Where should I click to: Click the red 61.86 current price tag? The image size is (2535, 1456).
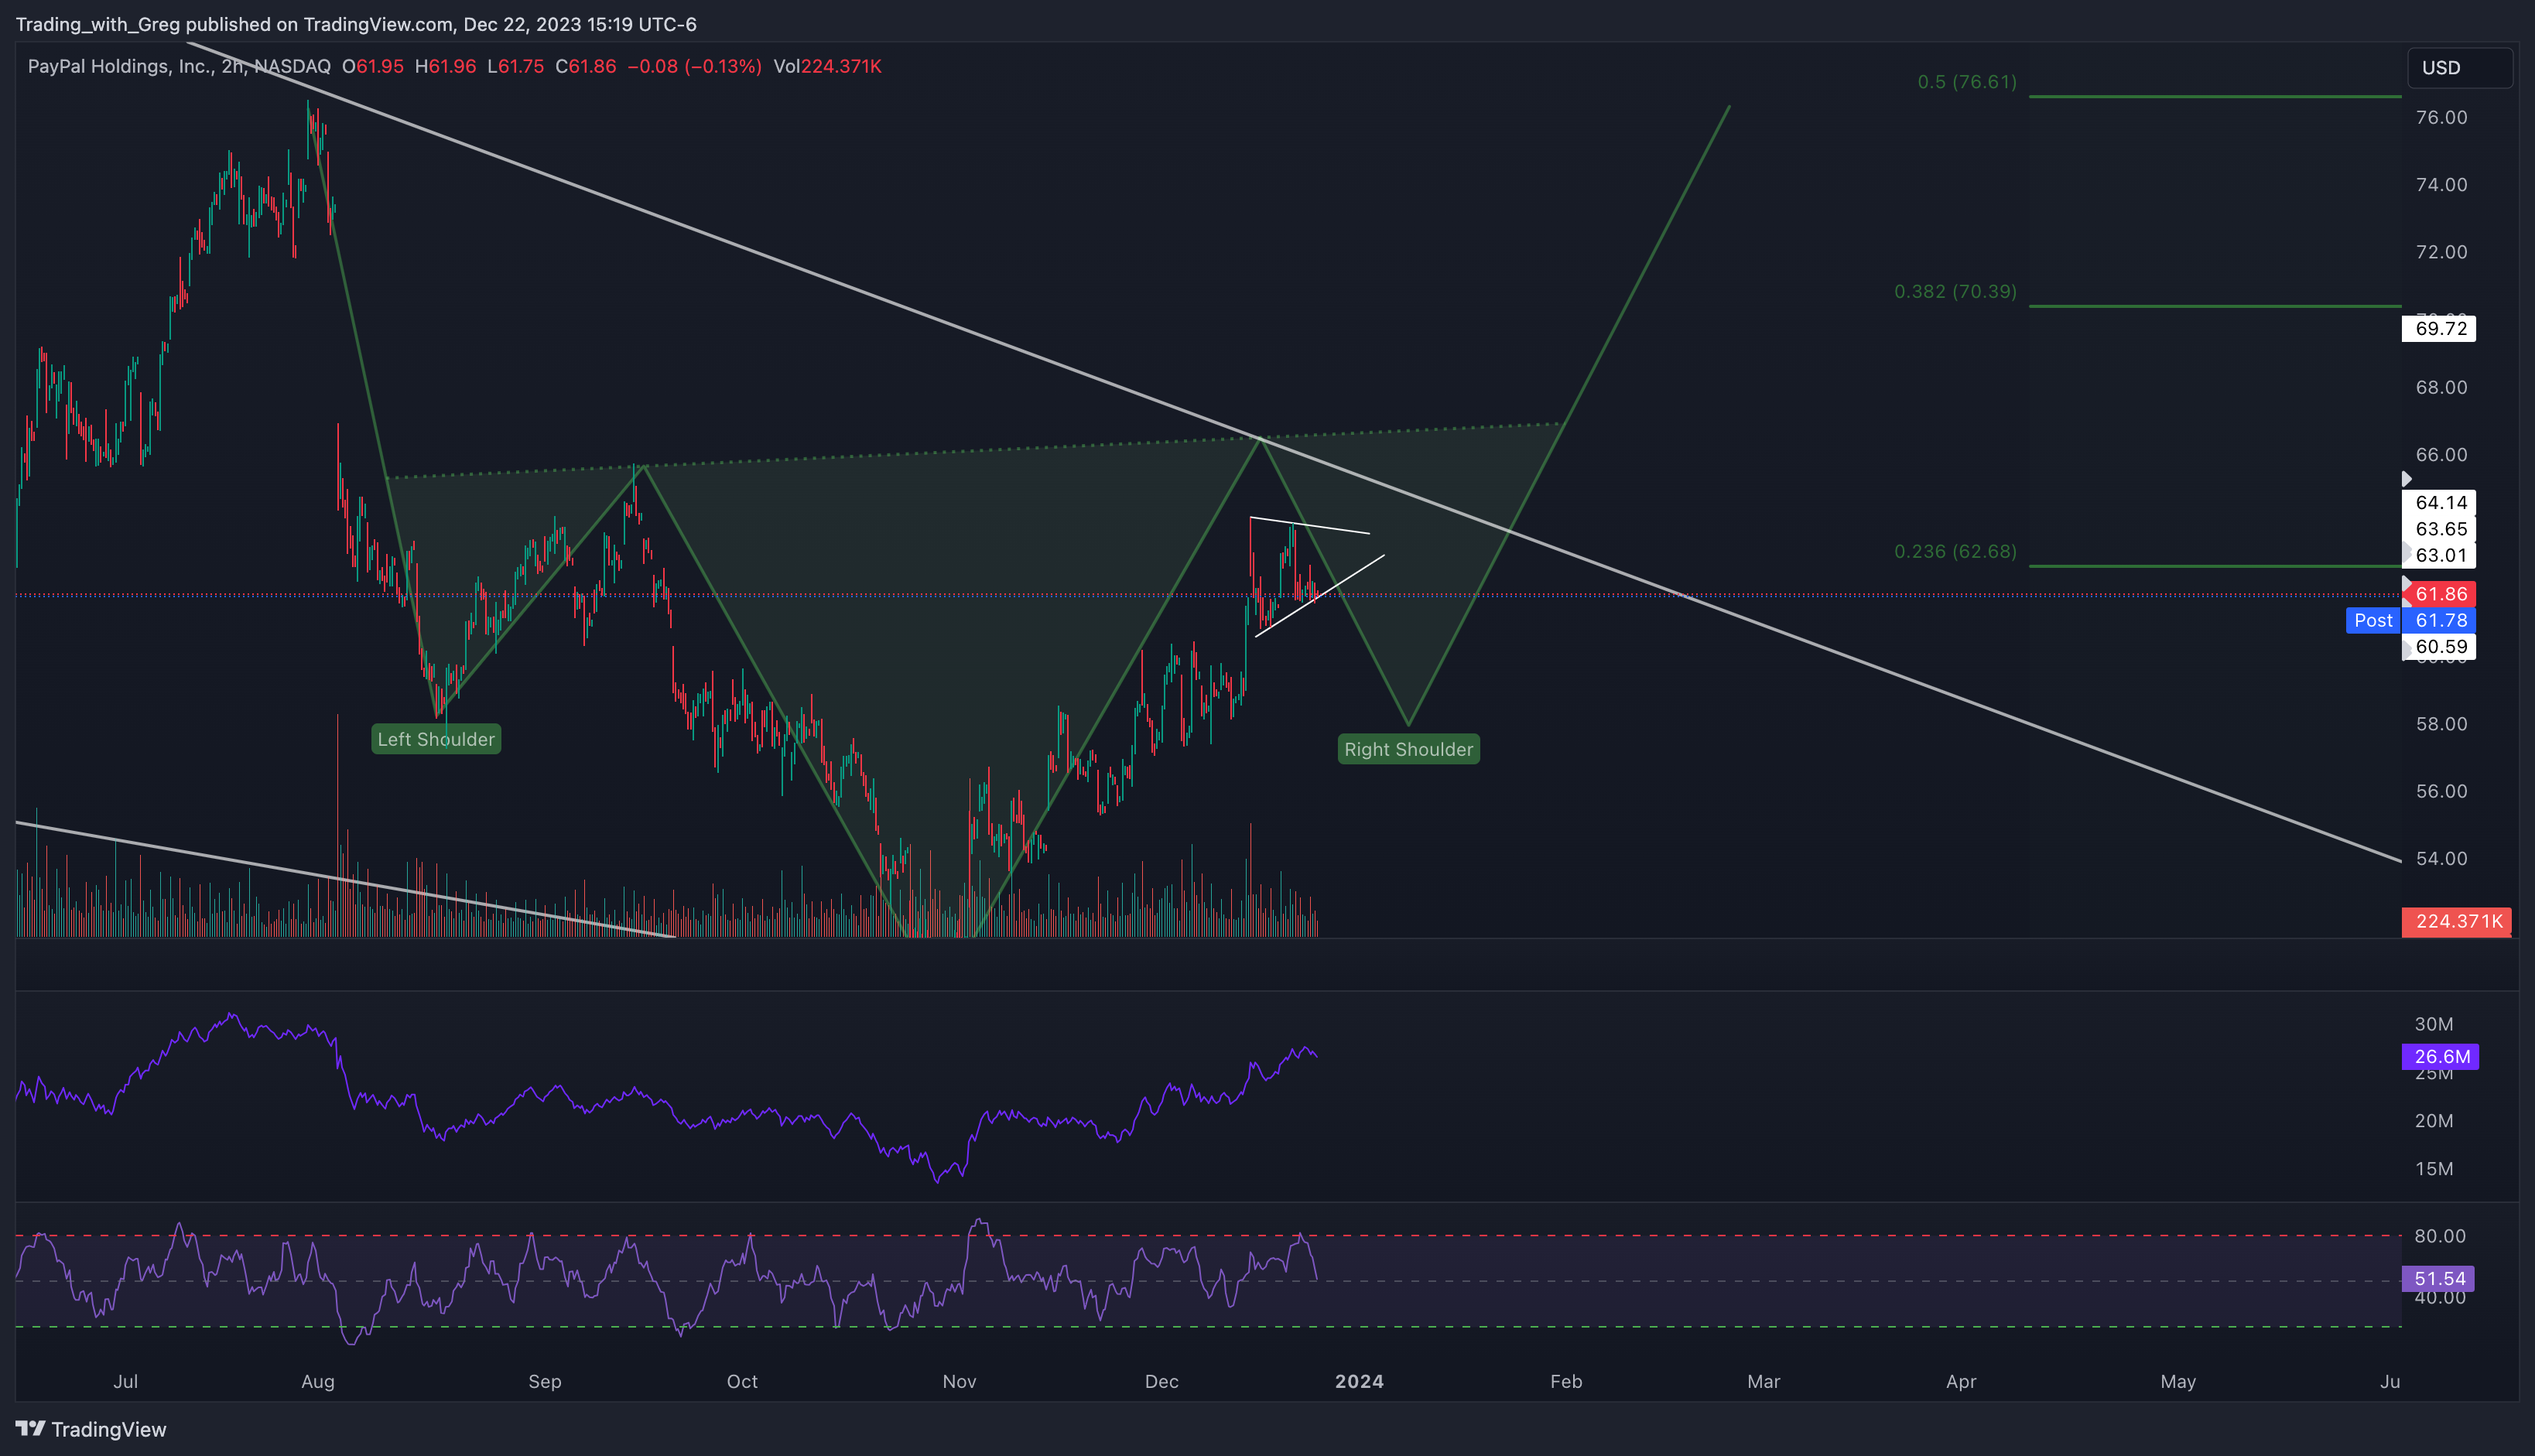pyautogui.click(x=2439, y=594)
